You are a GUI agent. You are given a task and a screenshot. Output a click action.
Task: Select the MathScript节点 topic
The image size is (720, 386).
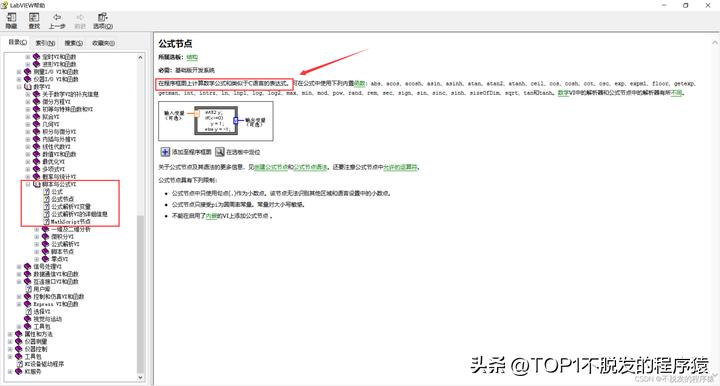71,222
